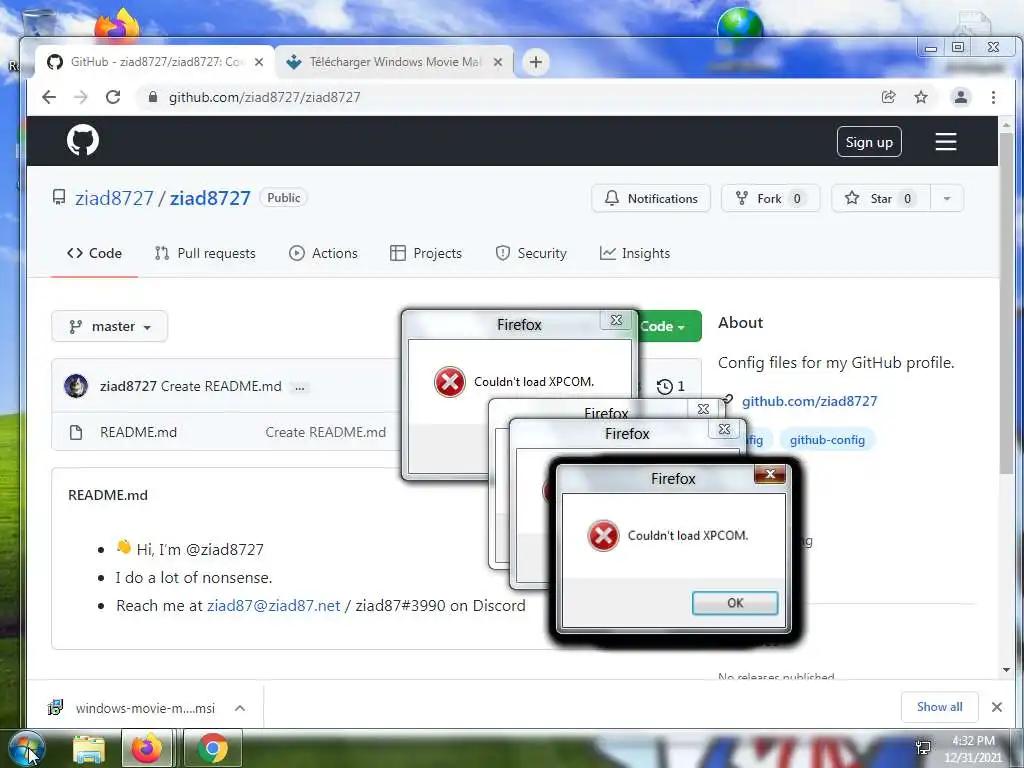
Task: Click the page vertical scrollbar
Action: (1006, 304)
